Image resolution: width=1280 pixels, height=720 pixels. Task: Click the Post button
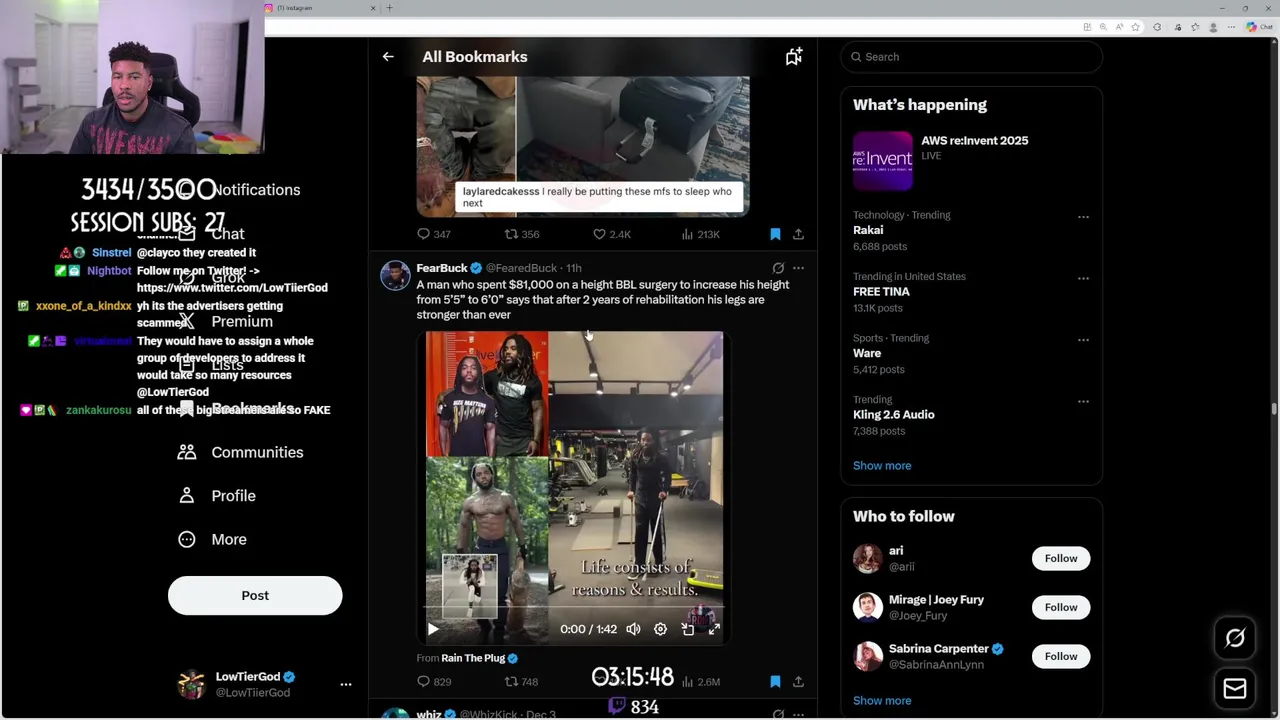pos(255,596)
